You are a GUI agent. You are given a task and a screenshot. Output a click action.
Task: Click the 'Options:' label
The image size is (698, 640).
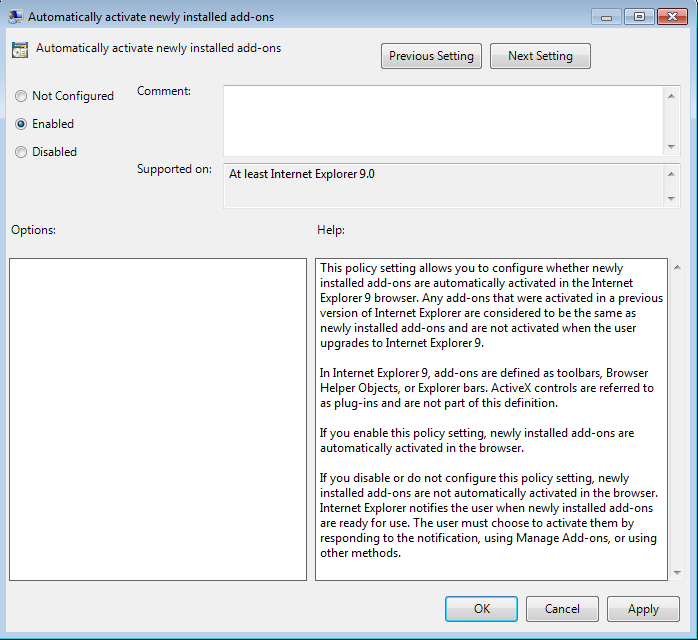pyautogui.click(x=33, y=230)
